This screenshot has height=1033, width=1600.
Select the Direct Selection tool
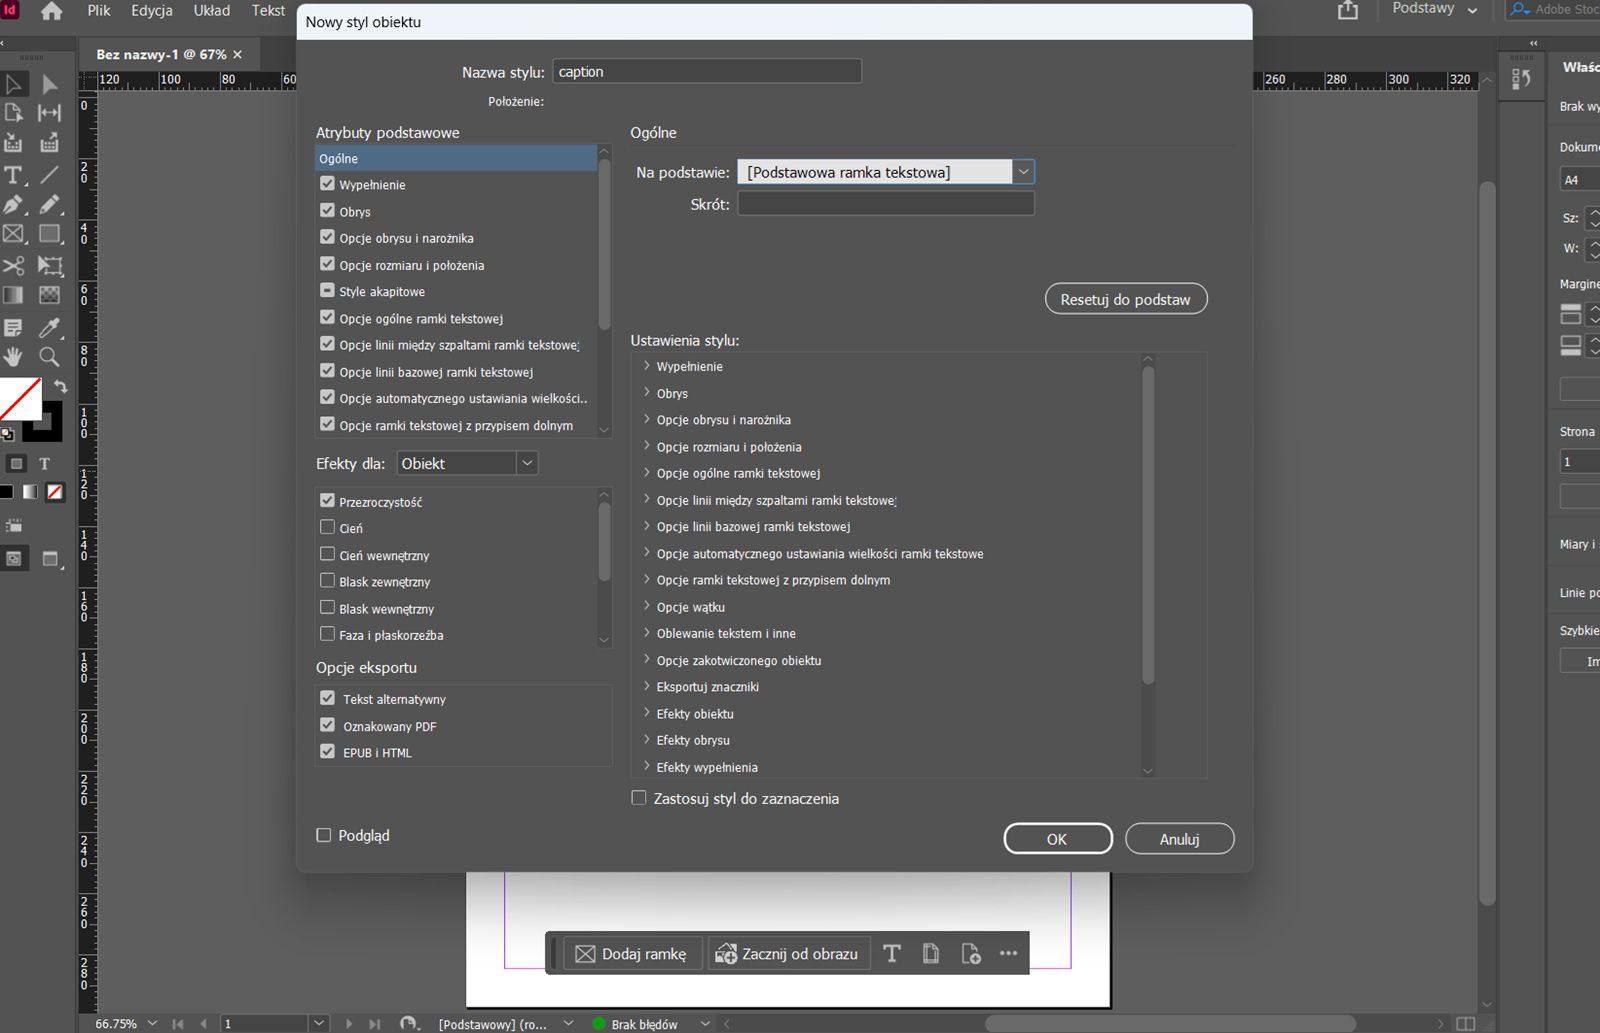[49, 84]
